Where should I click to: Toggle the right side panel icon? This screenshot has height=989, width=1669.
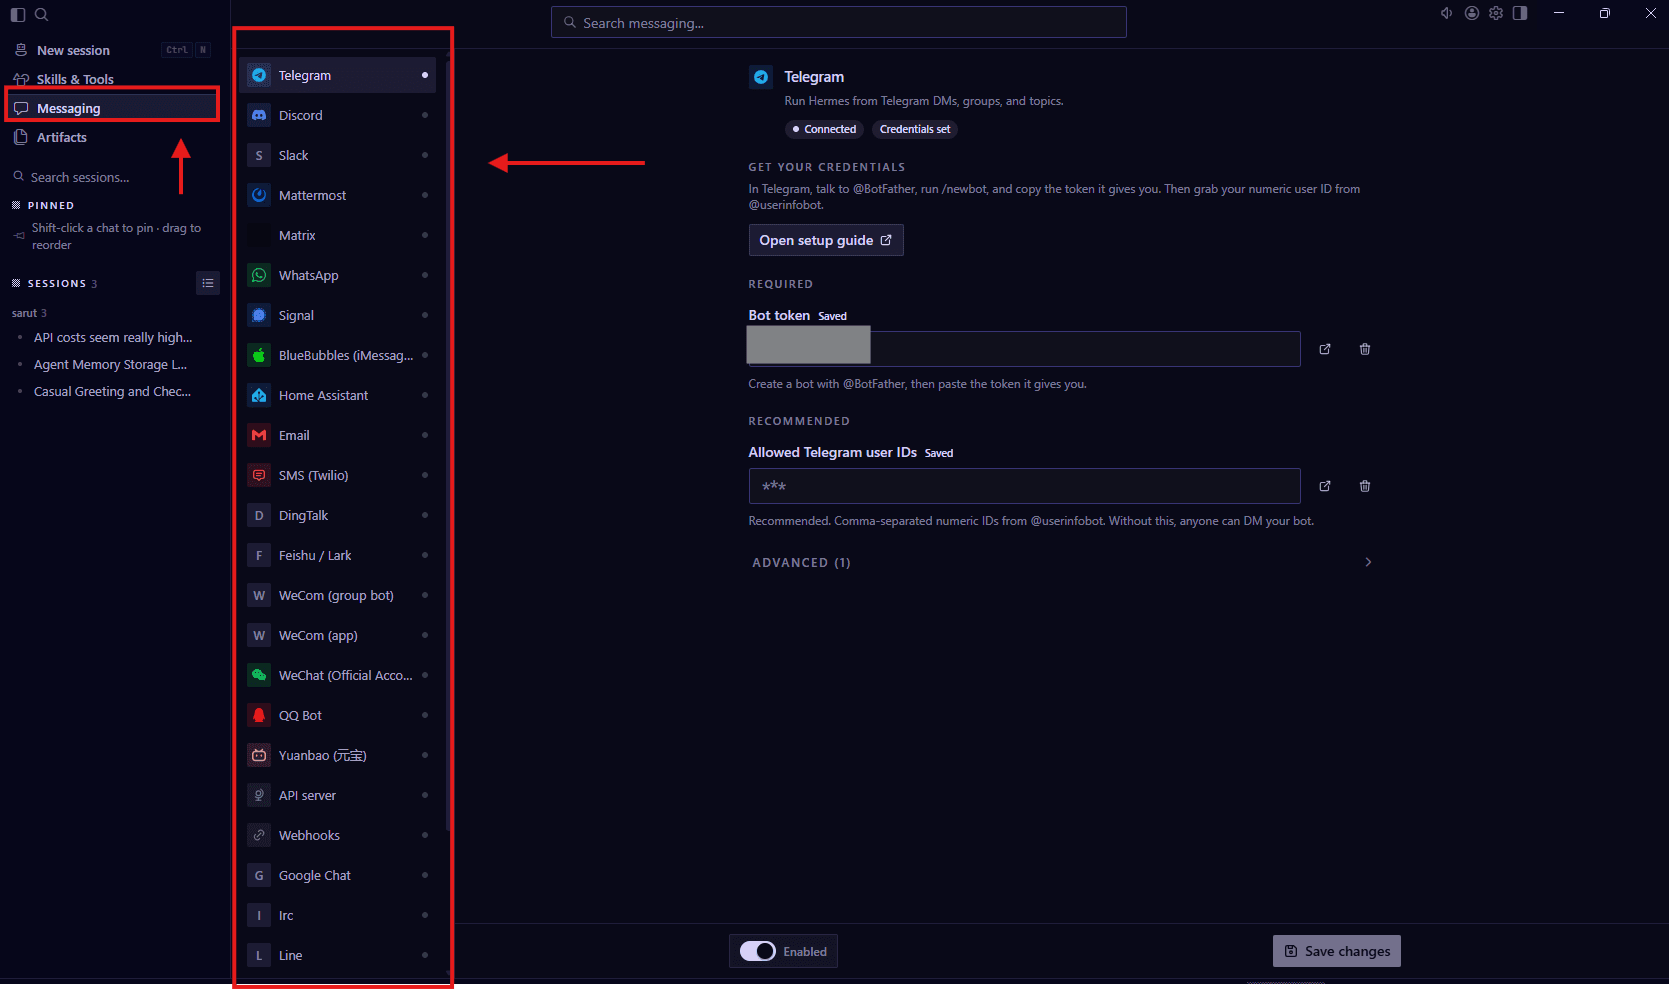1520,13
